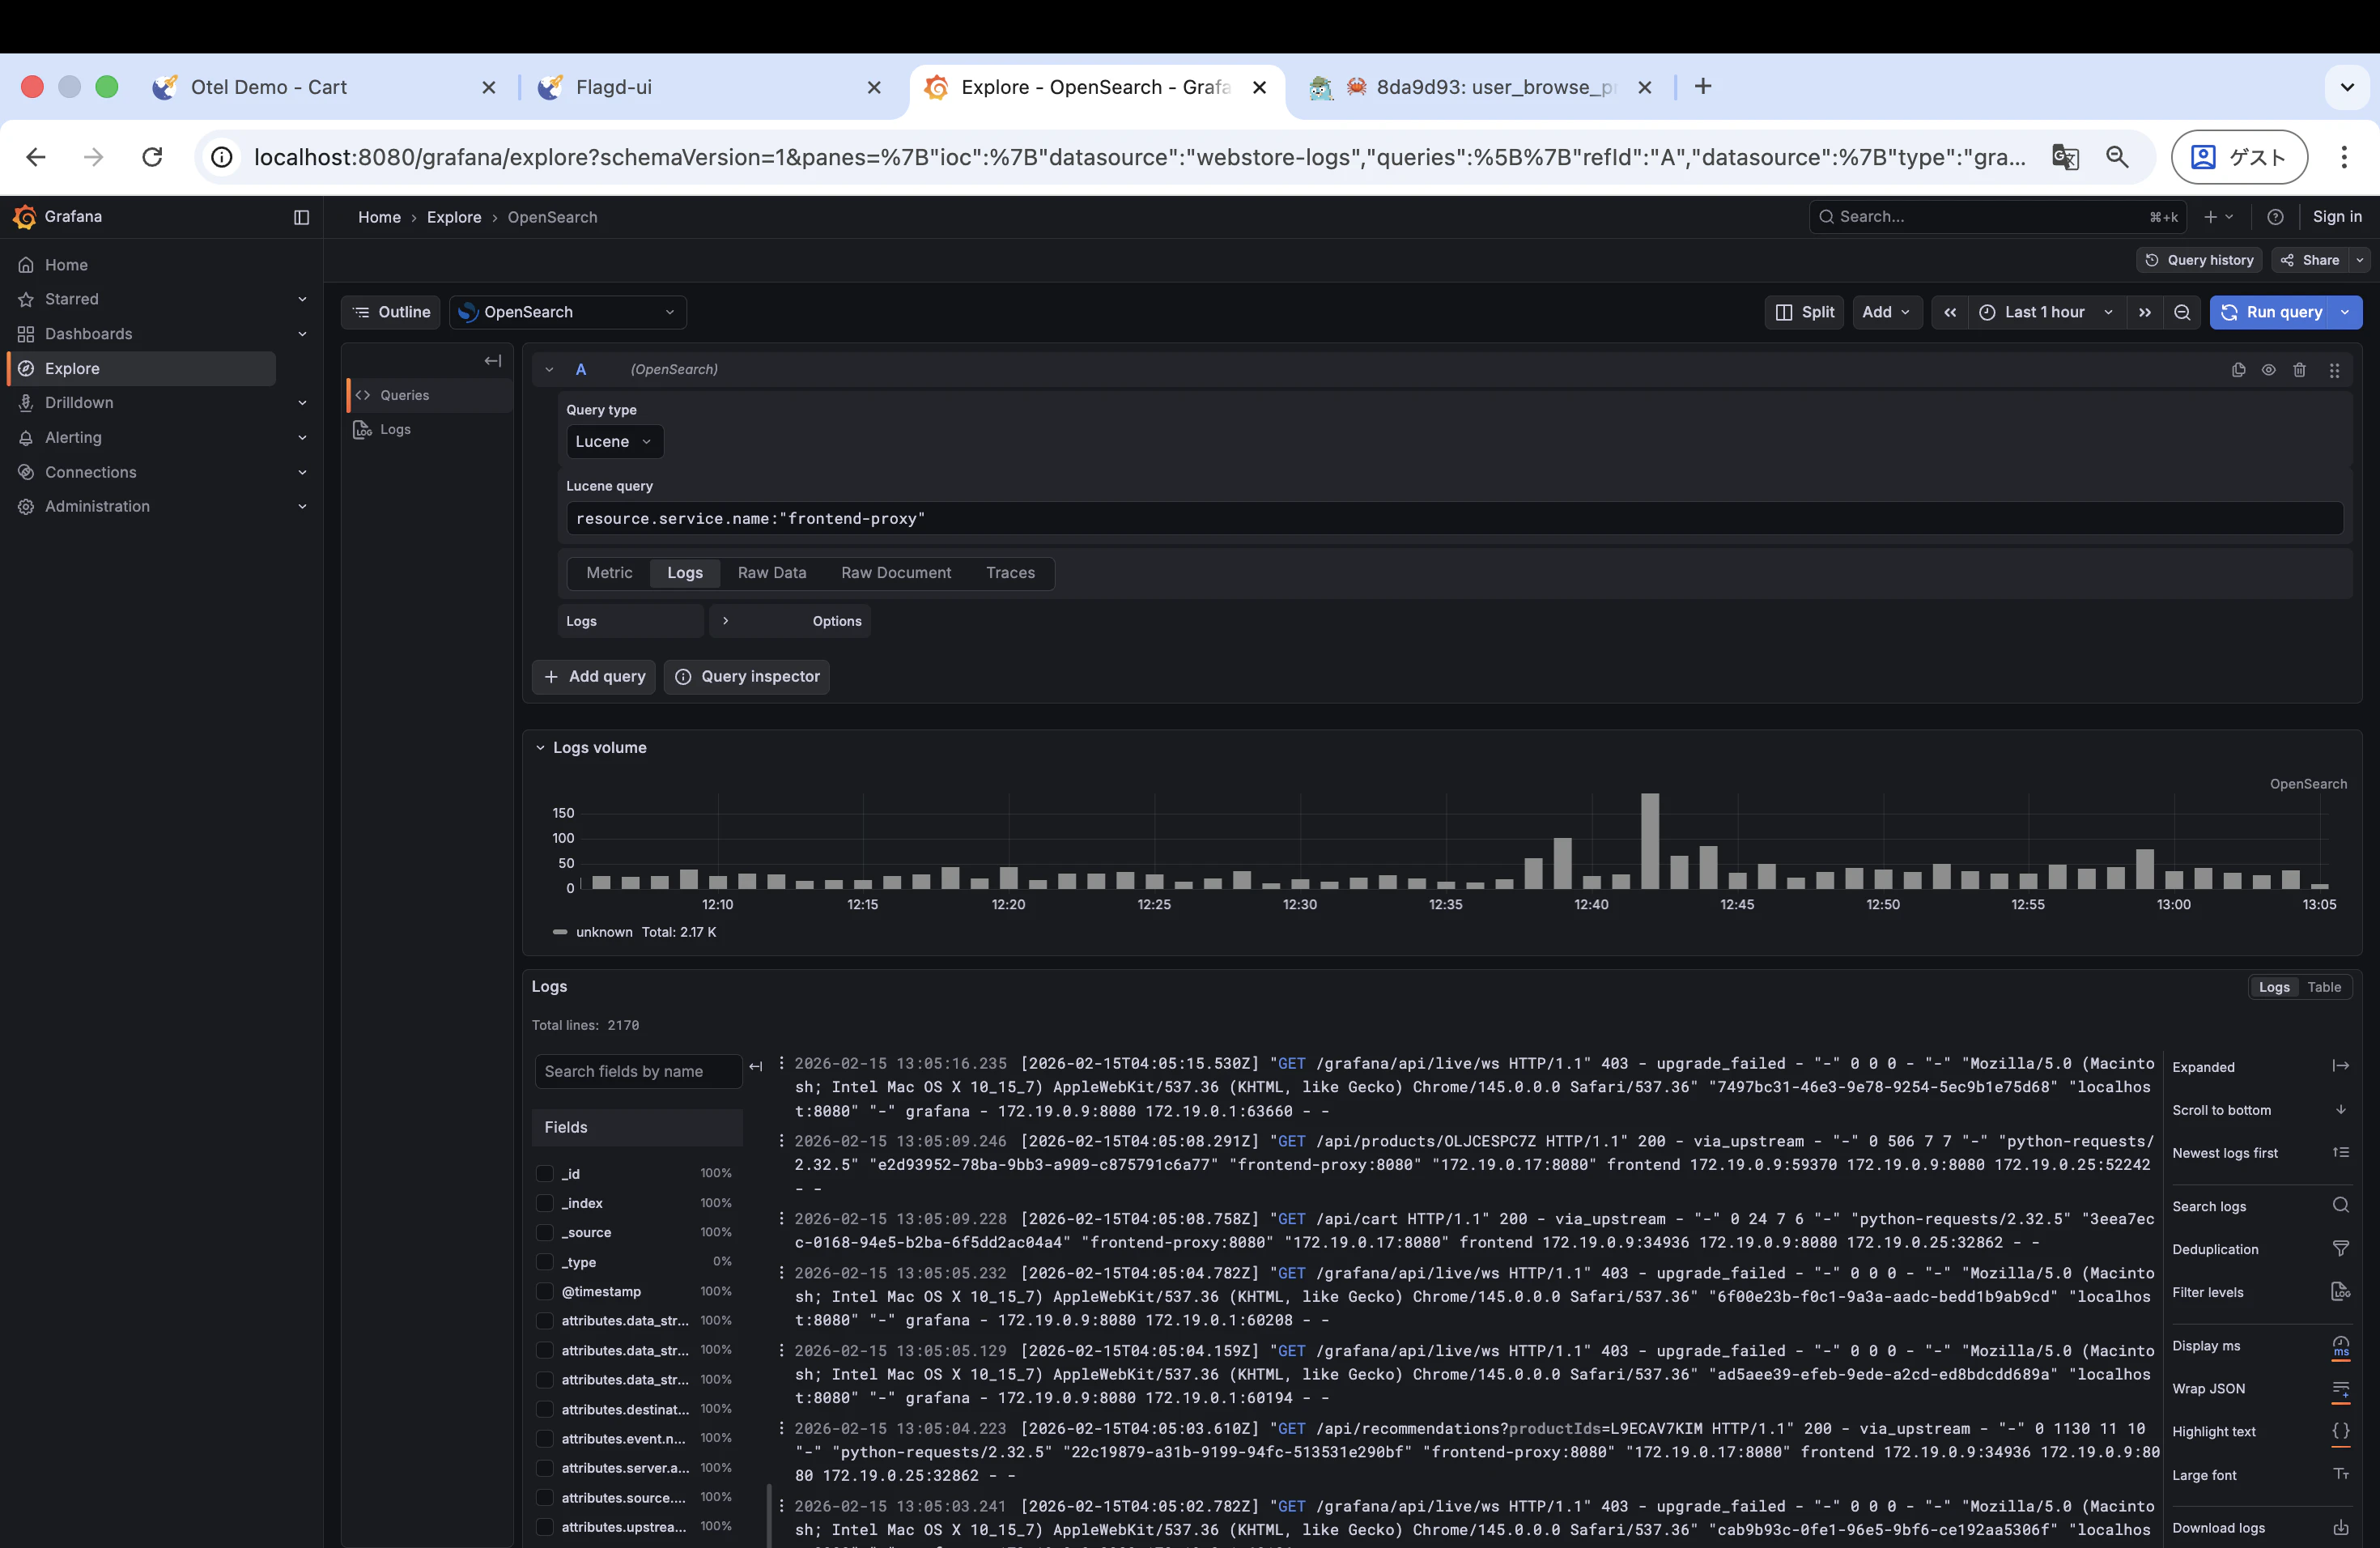Collapse the Logs volume panel

pos(540,748)
